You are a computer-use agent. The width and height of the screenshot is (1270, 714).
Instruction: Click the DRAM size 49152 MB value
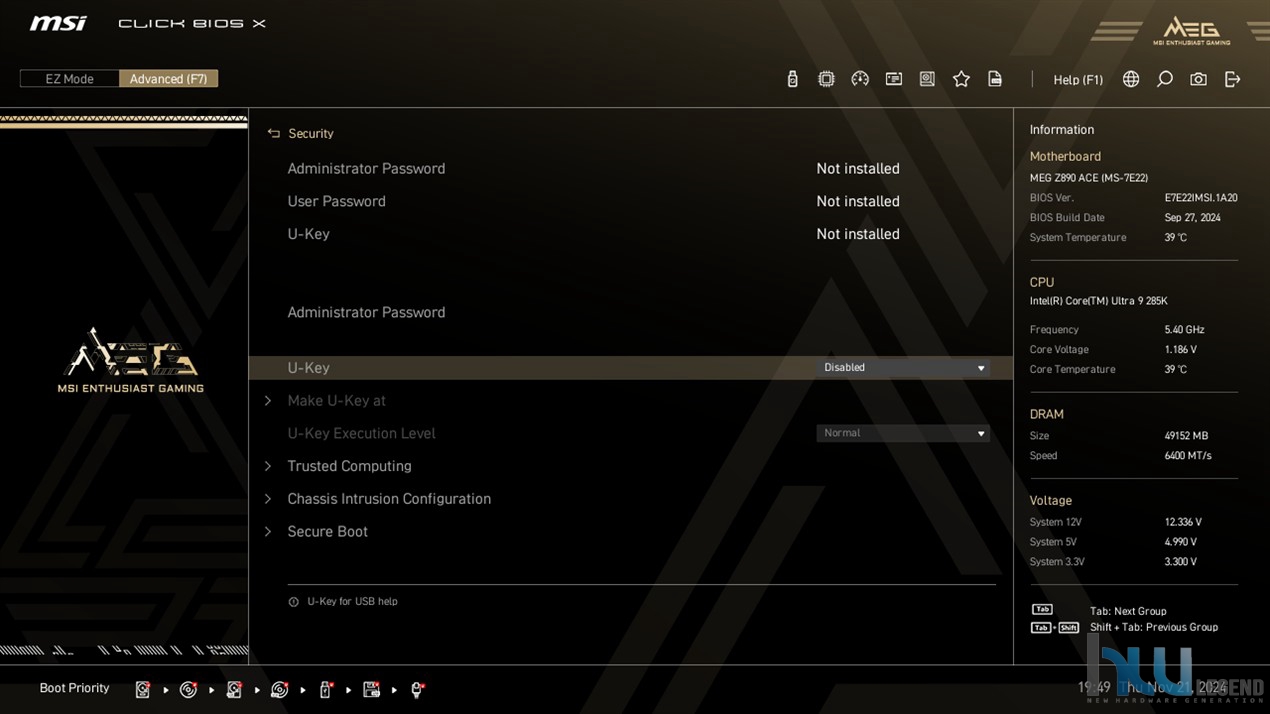click(1187, 436)
